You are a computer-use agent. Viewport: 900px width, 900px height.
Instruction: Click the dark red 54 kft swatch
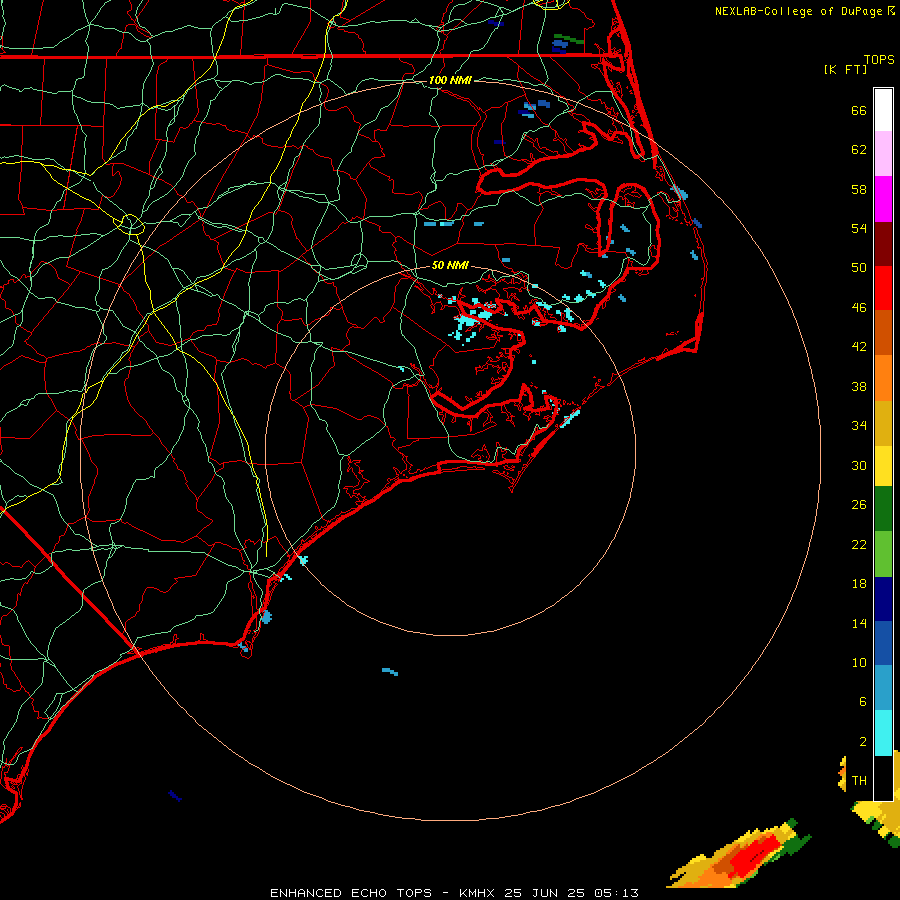click(x=883, y=244)
